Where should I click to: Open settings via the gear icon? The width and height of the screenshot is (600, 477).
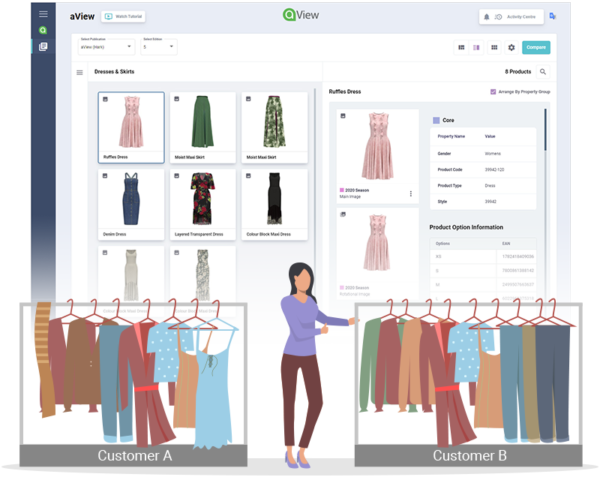point(511,47)
